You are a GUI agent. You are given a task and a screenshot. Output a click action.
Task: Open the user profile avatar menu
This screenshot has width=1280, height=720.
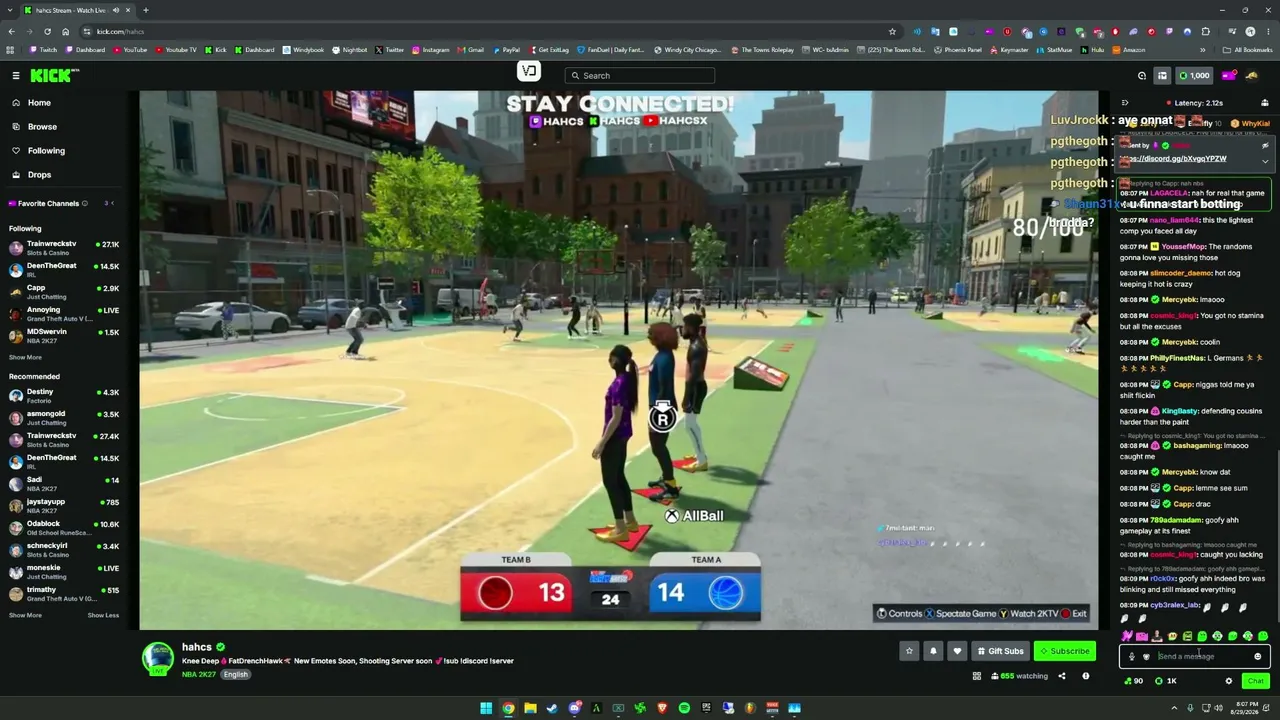point(1251,75)
